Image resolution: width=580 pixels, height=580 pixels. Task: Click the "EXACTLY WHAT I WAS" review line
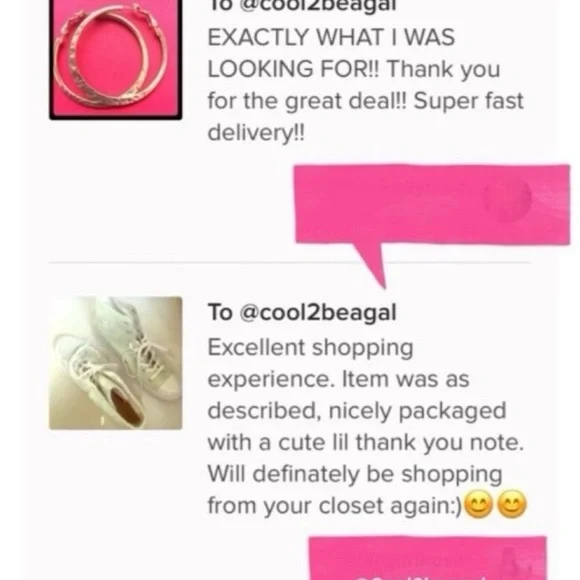coord(331,37)
